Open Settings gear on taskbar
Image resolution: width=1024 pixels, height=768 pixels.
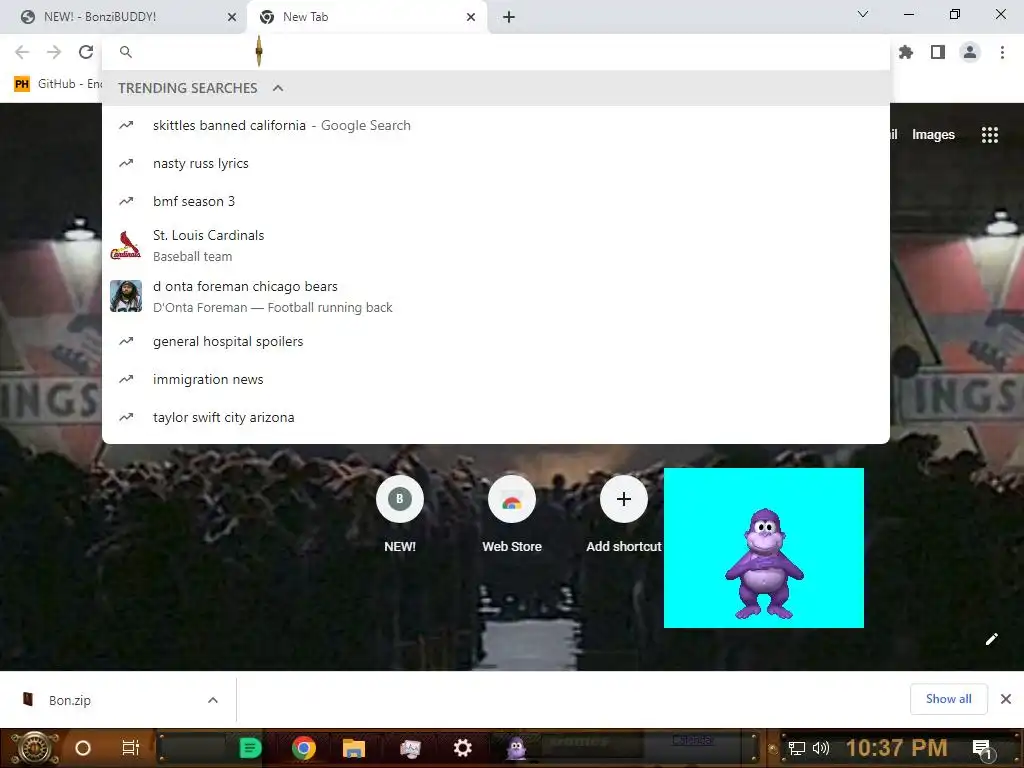point(462,748)
